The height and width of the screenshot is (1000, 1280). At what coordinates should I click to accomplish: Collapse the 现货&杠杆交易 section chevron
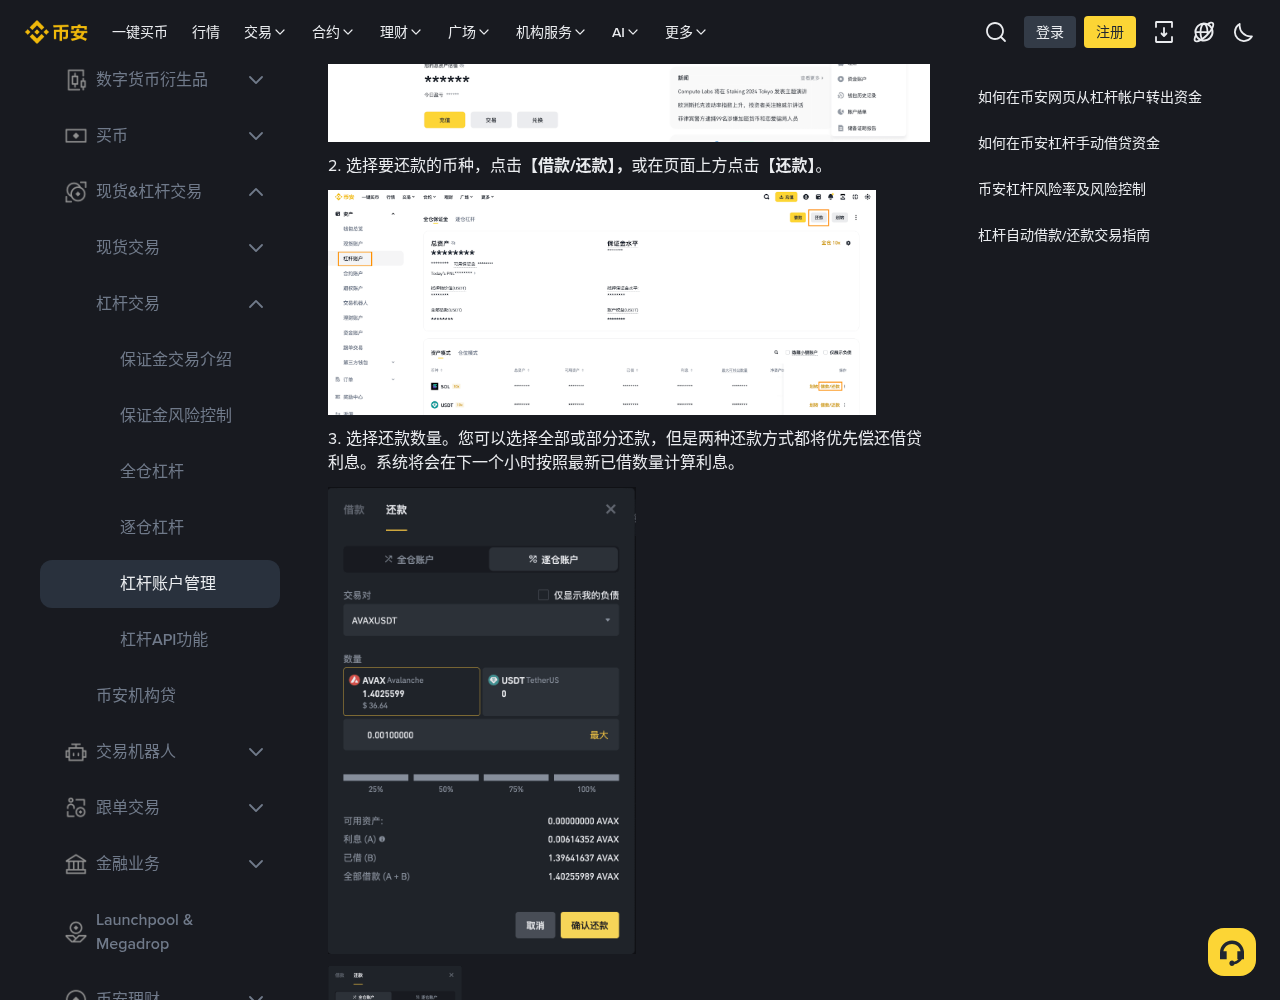[x=256, y=192]
